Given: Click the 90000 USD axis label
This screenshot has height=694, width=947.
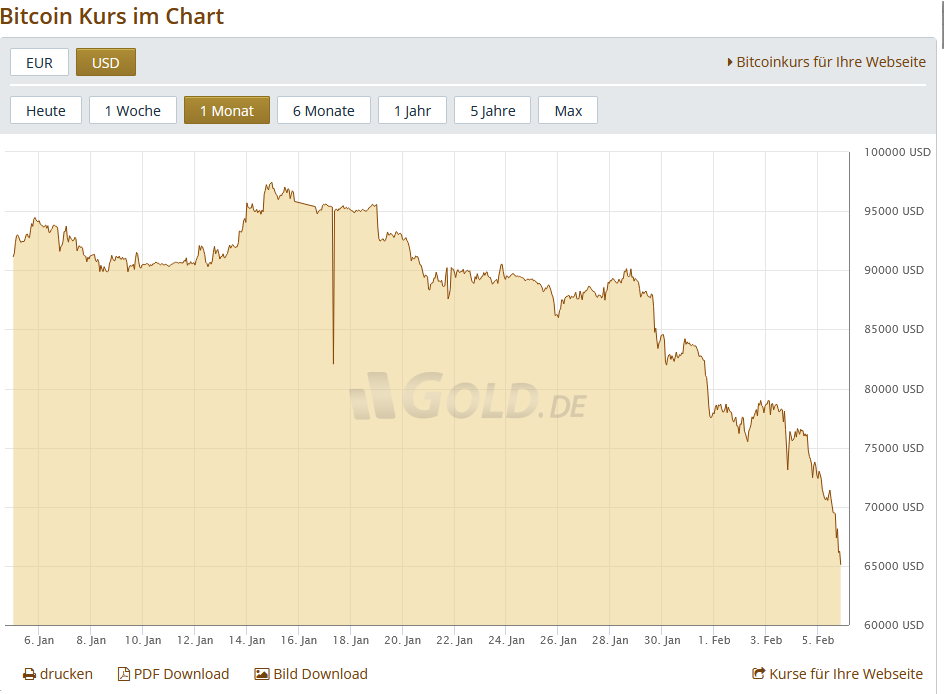Looking at the screenshot, I should [x=894, y=270].
